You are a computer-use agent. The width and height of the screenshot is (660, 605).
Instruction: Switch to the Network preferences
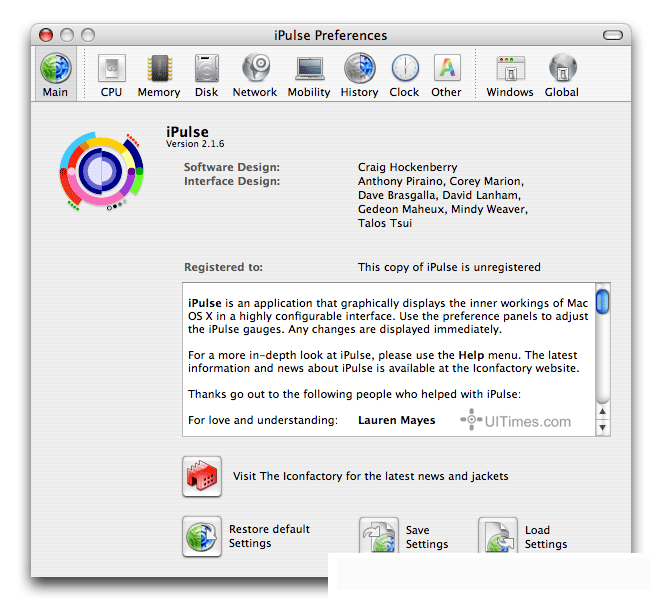click(255, 75)
